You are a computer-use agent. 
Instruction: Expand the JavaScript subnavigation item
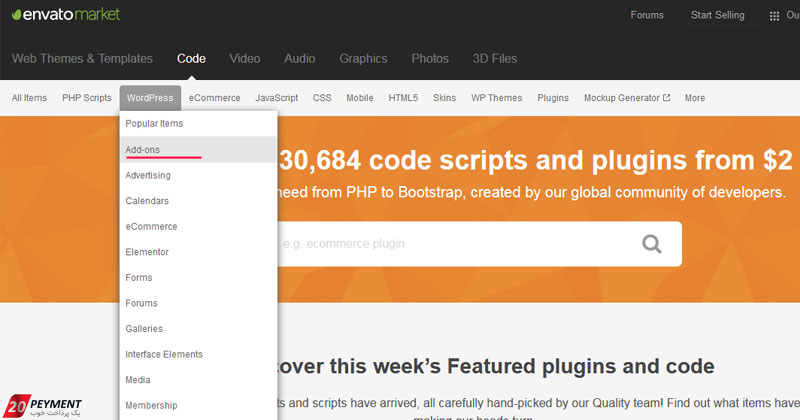pyautogui.click(x=277, y=97)
